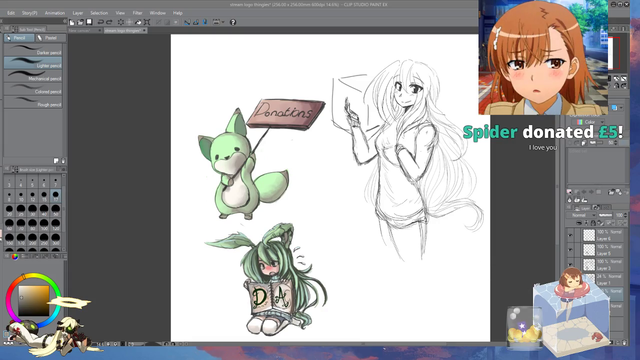Choose the Colored pencil brush
The height and width of the screenshot is (360, 640).
click(x=33, y=89)
